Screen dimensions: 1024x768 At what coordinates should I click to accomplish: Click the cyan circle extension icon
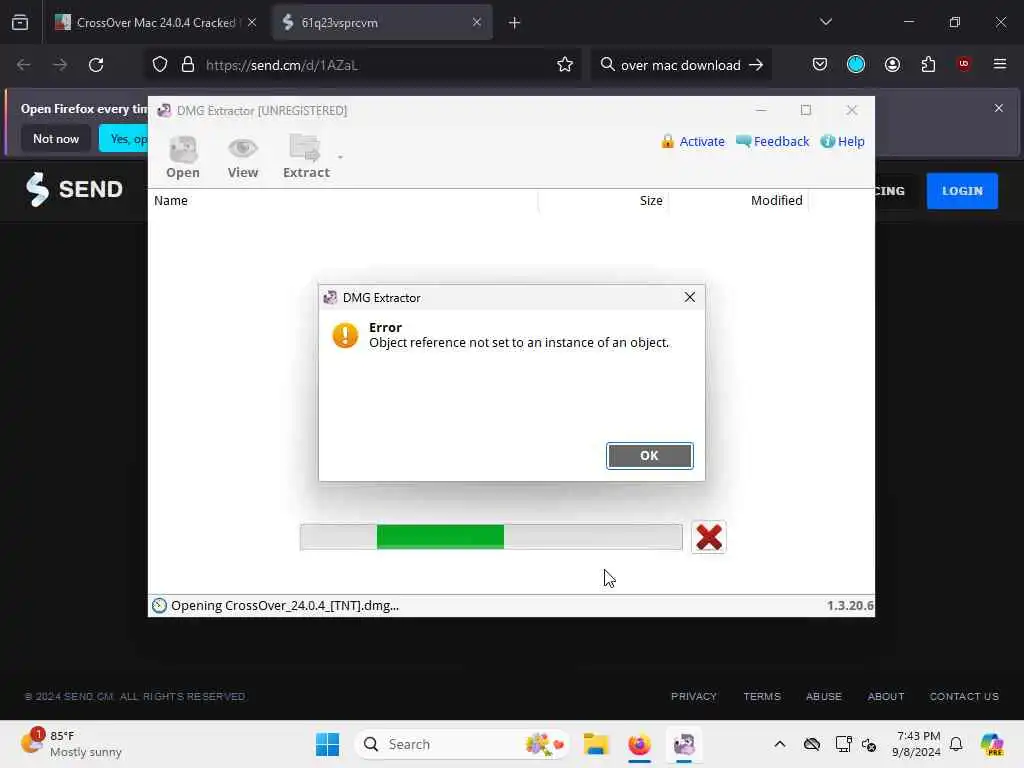click(x=856, y=64)
